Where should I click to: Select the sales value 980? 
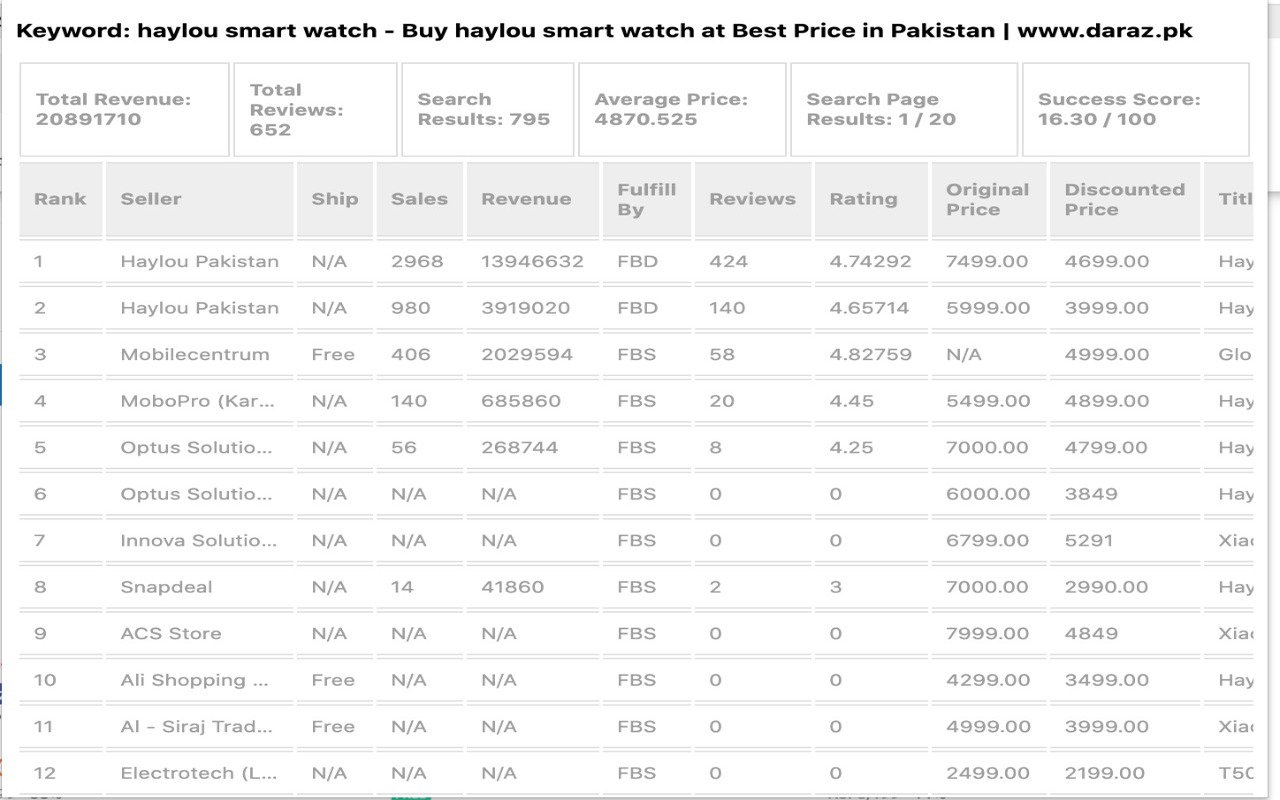(x=411, y=308)
